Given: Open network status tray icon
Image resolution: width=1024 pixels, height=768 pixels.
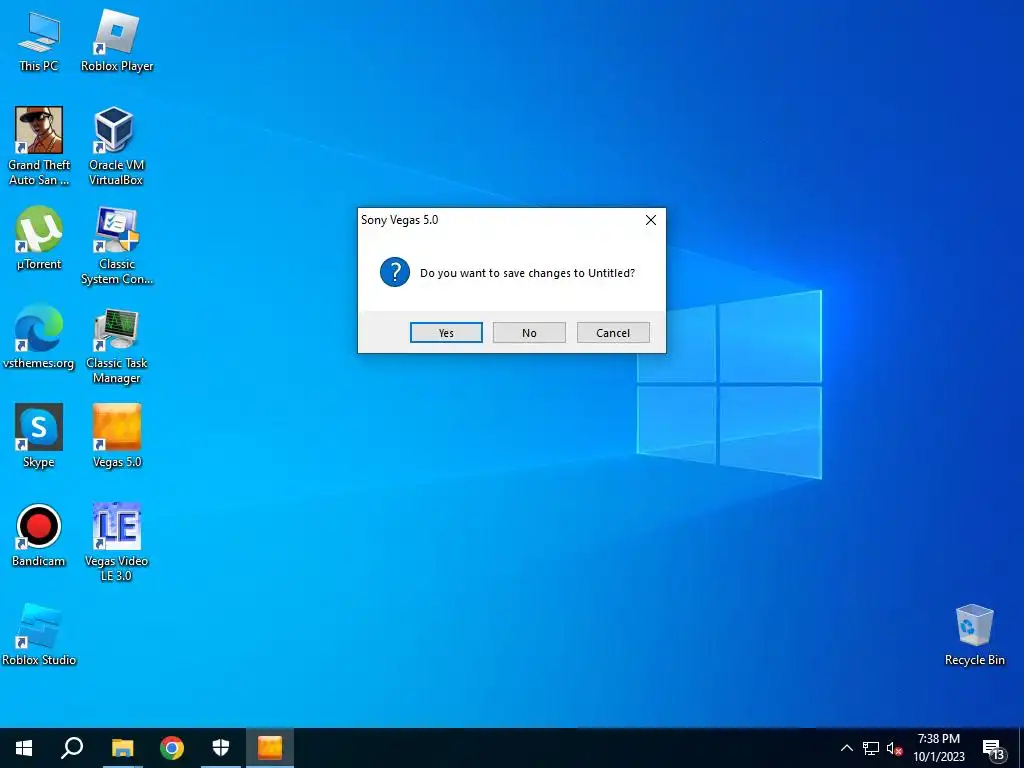Looking at the screenshot, I should 871,748.
